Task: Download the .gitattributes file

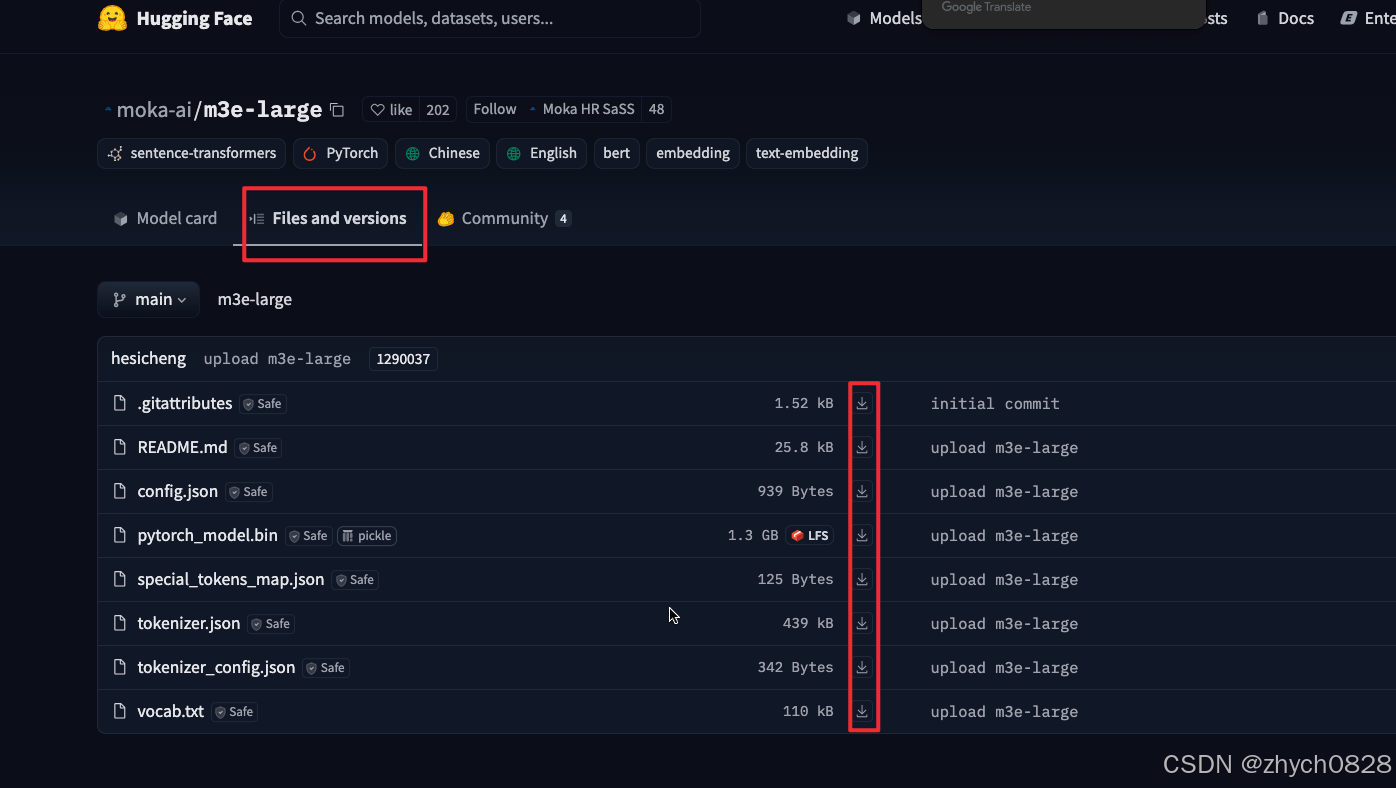Action: (x=862, y=403)
